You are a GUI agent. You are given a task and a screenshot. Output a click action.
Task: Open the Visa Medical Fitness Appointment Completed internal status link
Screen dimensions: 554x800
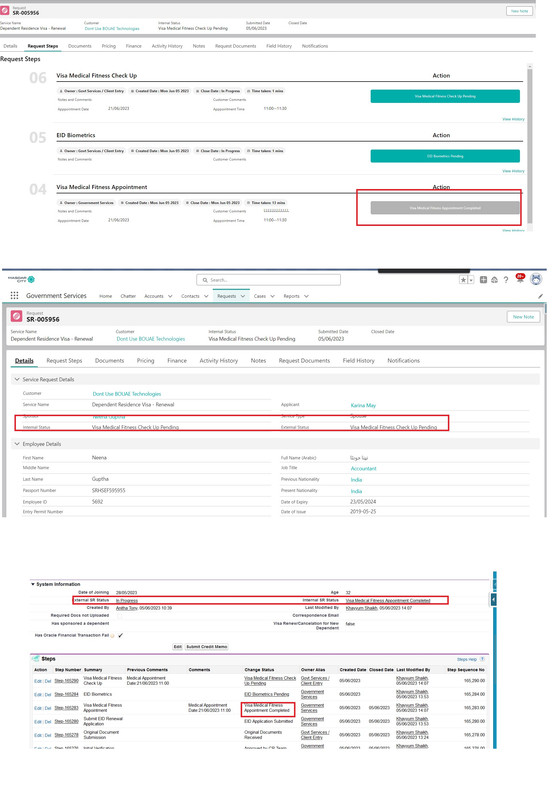pos(388,601)
